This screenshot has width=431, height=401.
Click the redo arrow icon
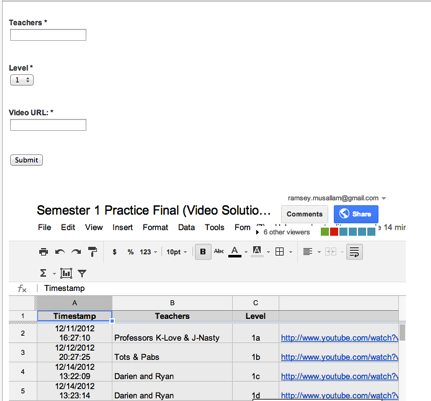pyautogui.click(x=76, y=252)
